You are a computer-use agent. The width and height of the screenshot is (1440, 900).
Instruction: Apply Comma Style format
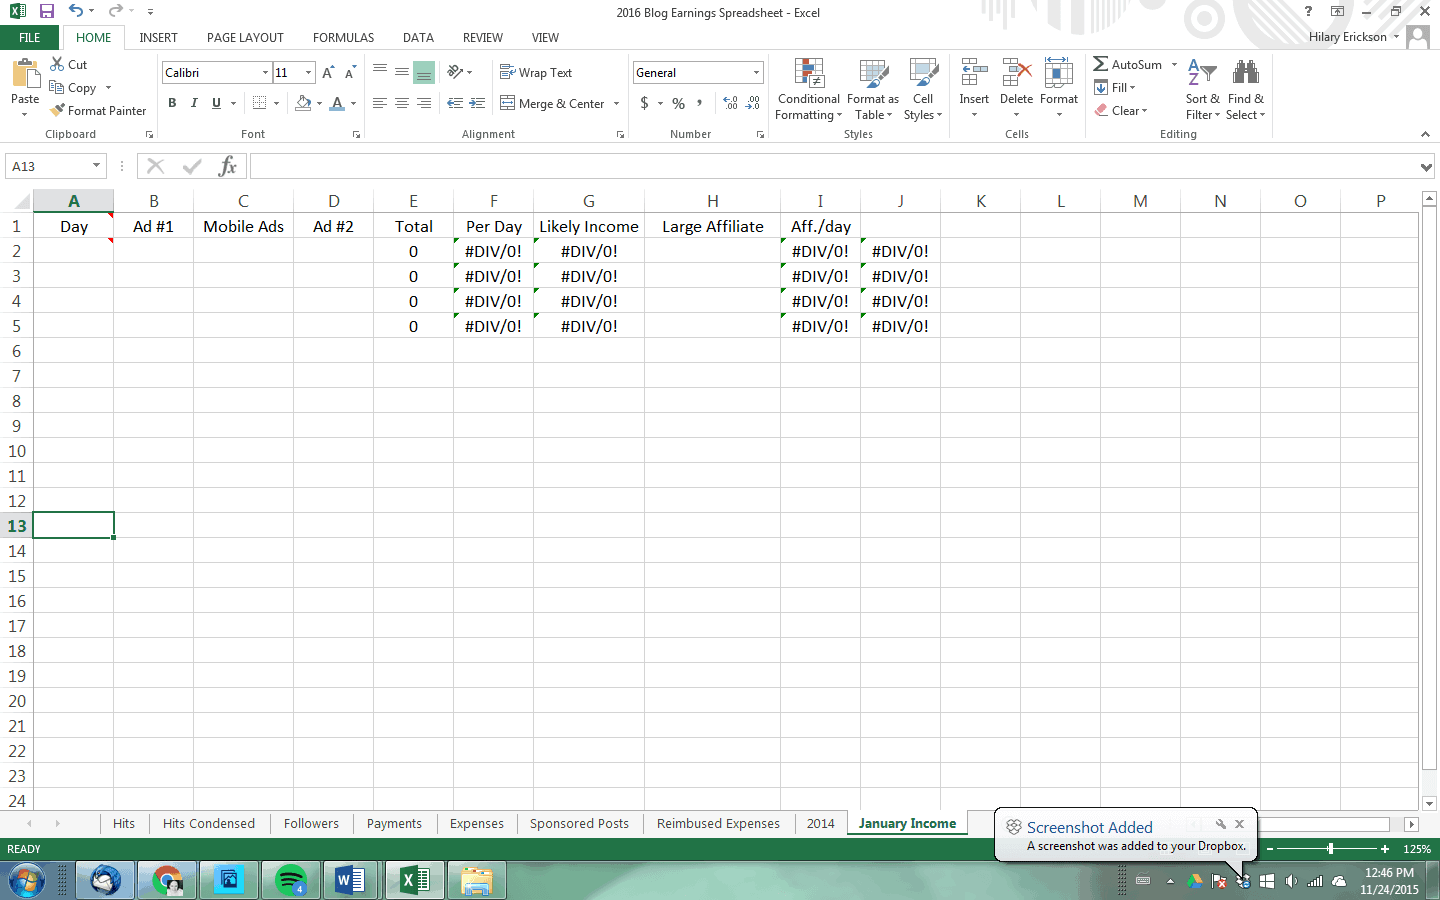click(700, 103)
